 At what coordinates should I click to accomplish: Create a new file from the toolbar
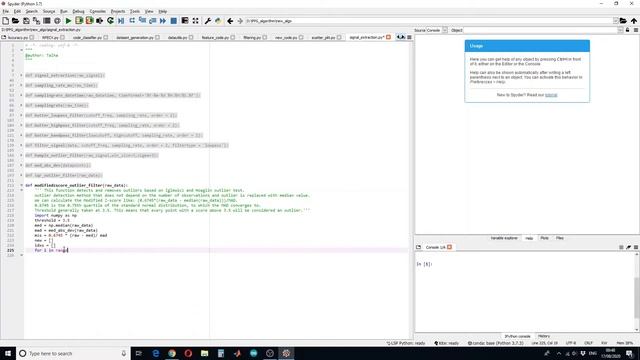[x=5, y=21]
